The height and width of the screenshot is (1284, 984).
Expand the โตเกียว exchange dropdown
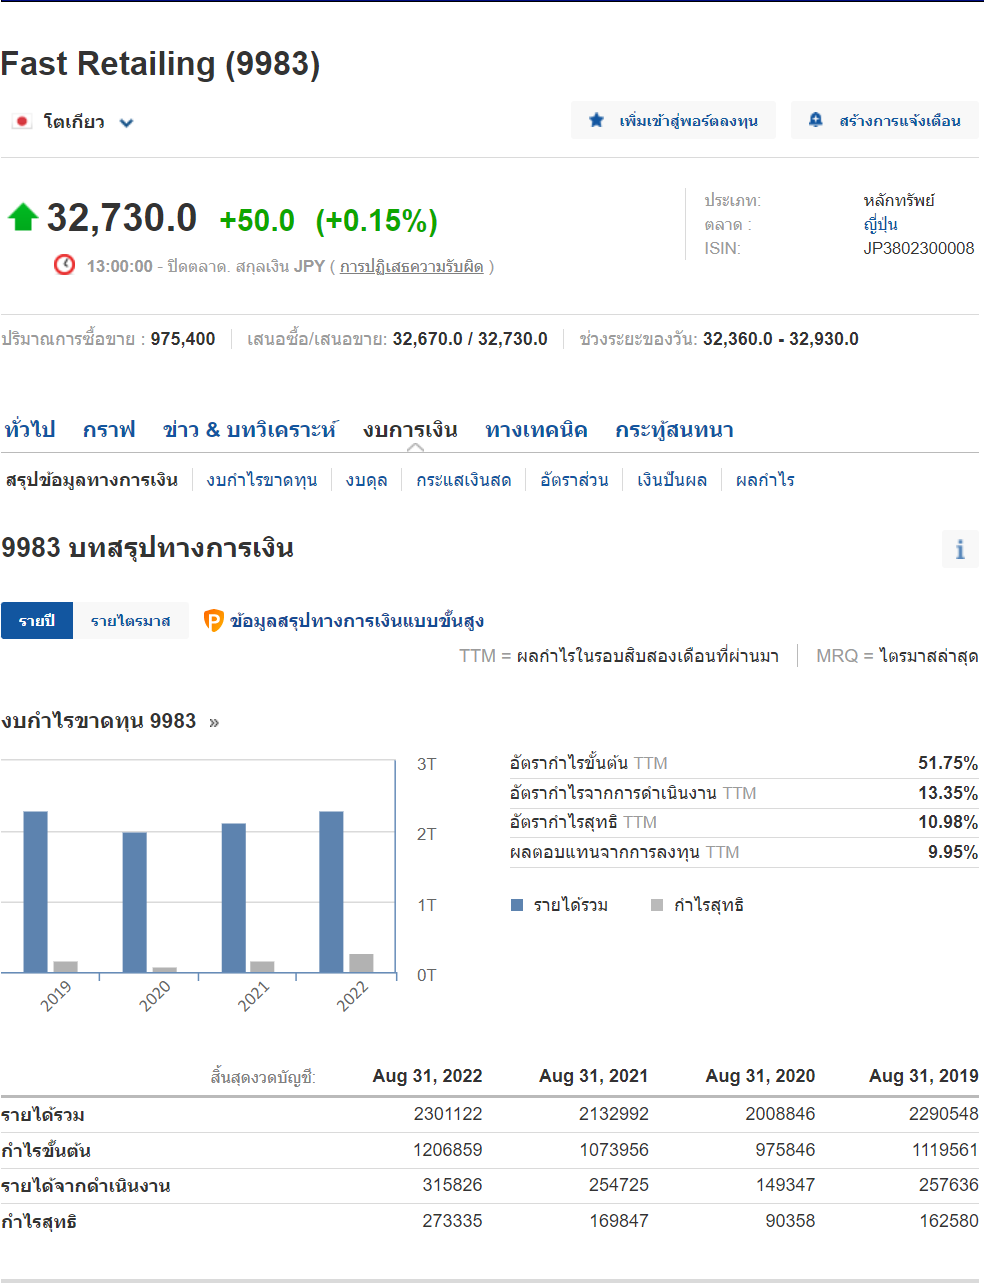[126, 123]
